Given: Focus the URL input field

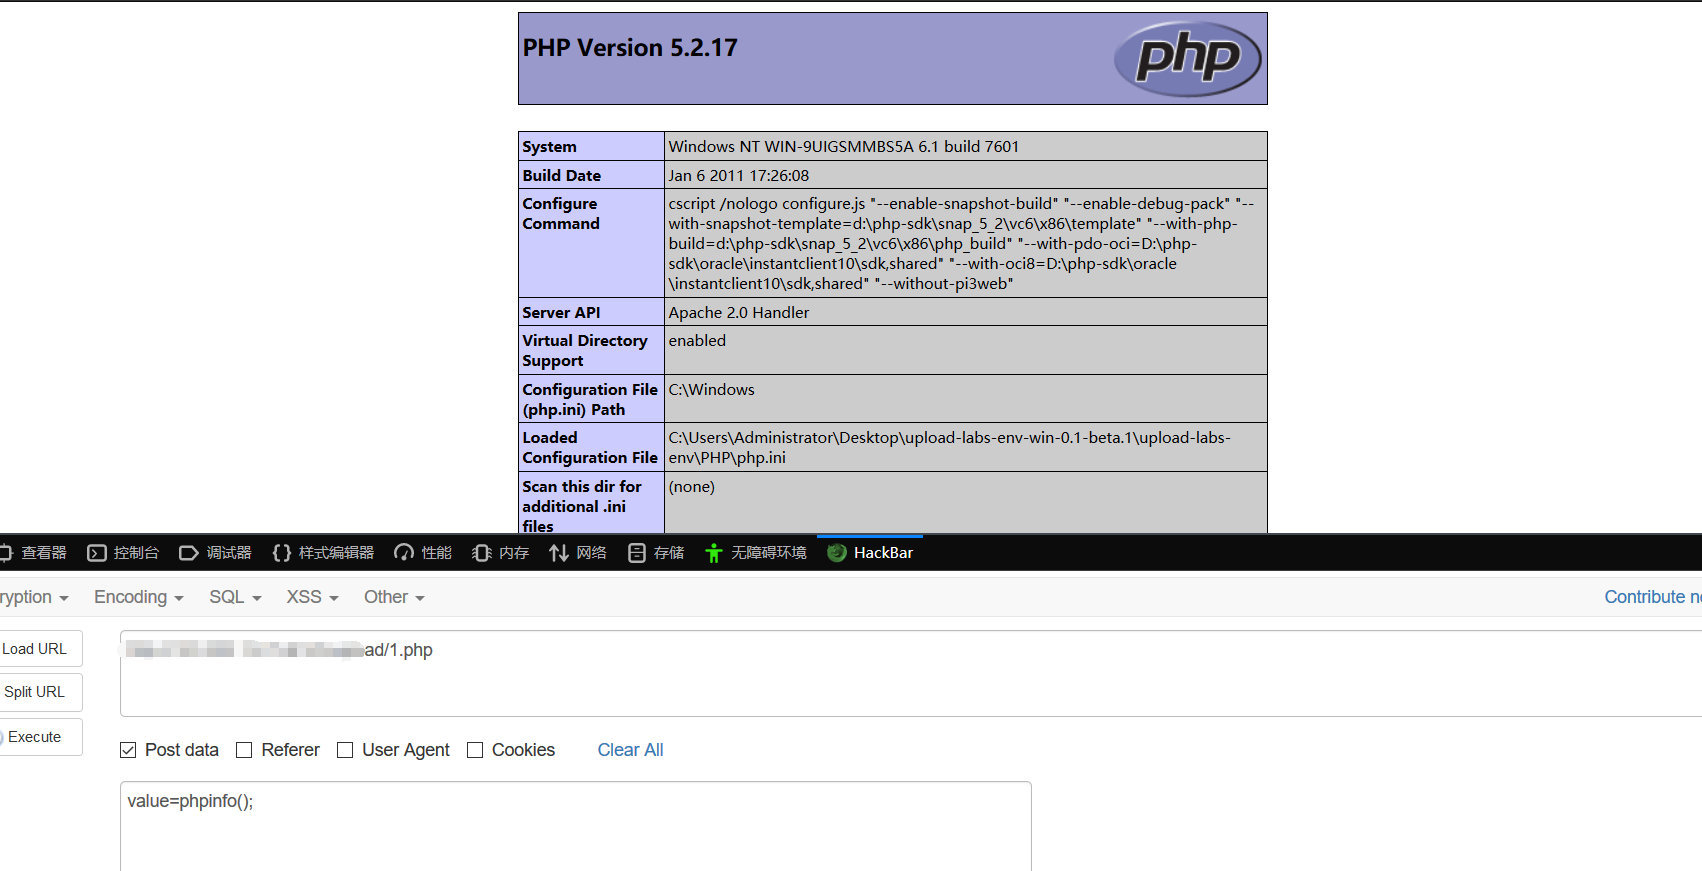Looking at the screenshot, I should pyautogui.click(x=910, y=673).
